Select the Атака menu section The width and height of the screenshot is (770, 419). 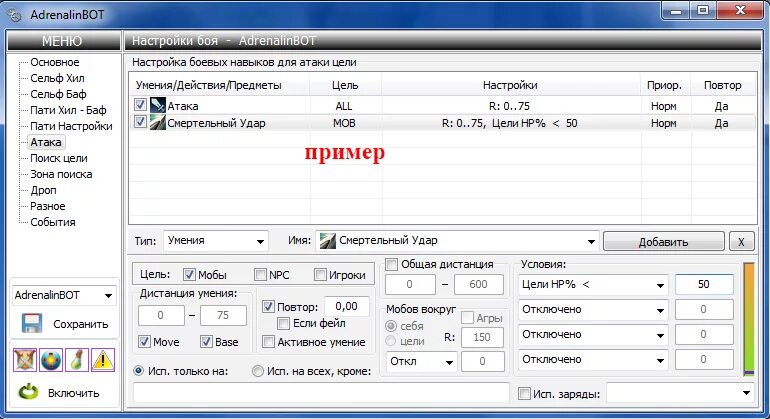coord(46,142)
